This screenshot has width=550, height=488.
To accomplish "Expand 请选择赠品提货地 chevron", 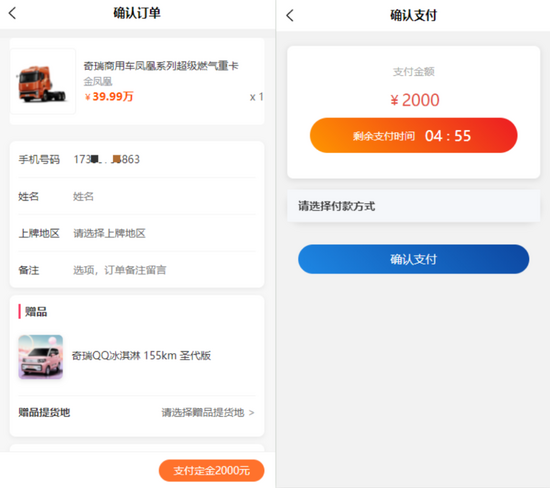I will point(251,413).
